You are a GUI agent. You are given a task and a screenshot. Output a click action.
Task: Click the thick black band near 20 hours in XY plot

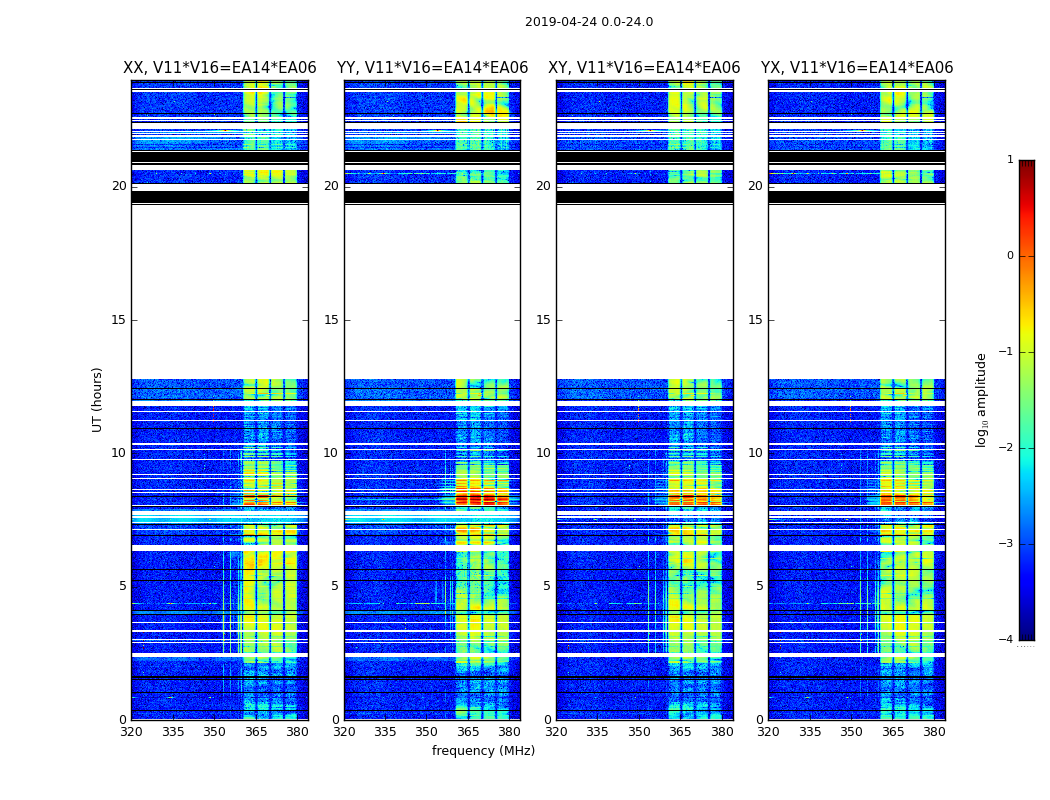point(644,197)
